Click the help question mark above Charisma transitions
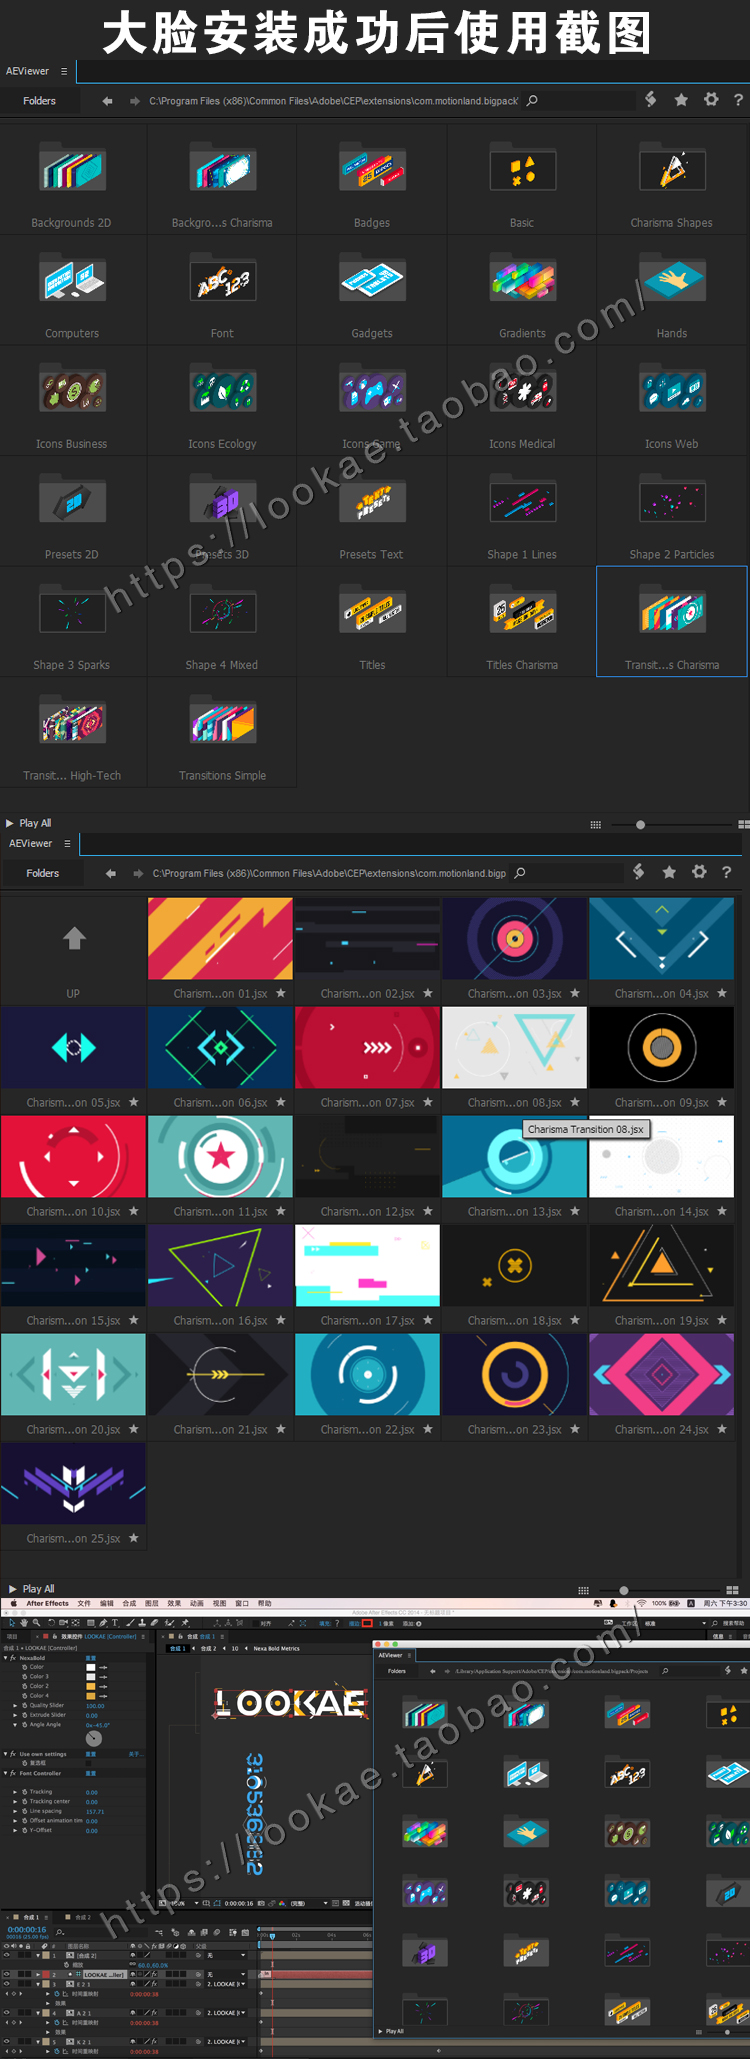This screenshot has width=750, height=2059. [x=727, y=872]
